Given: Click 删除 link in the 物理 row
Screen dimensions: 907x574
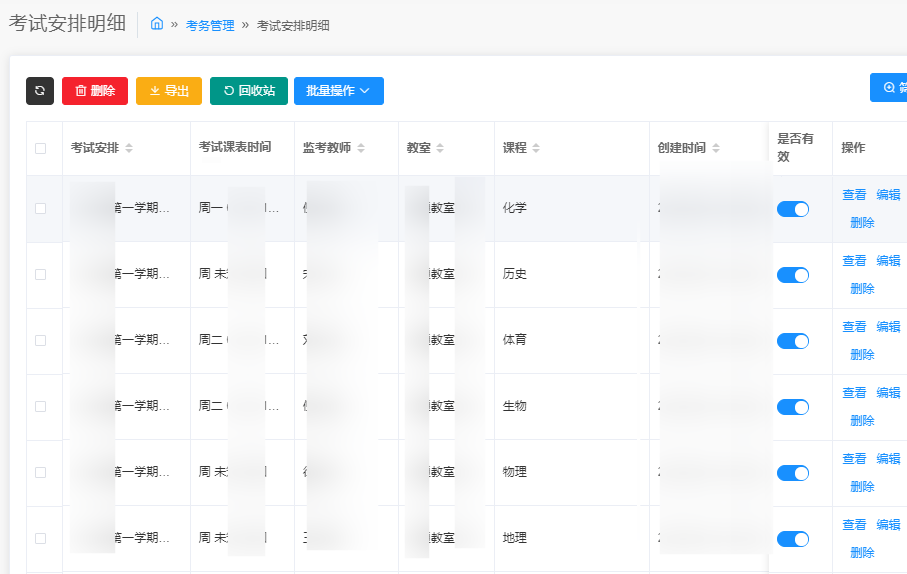Looking at the screenshot, I should [862, 487].
